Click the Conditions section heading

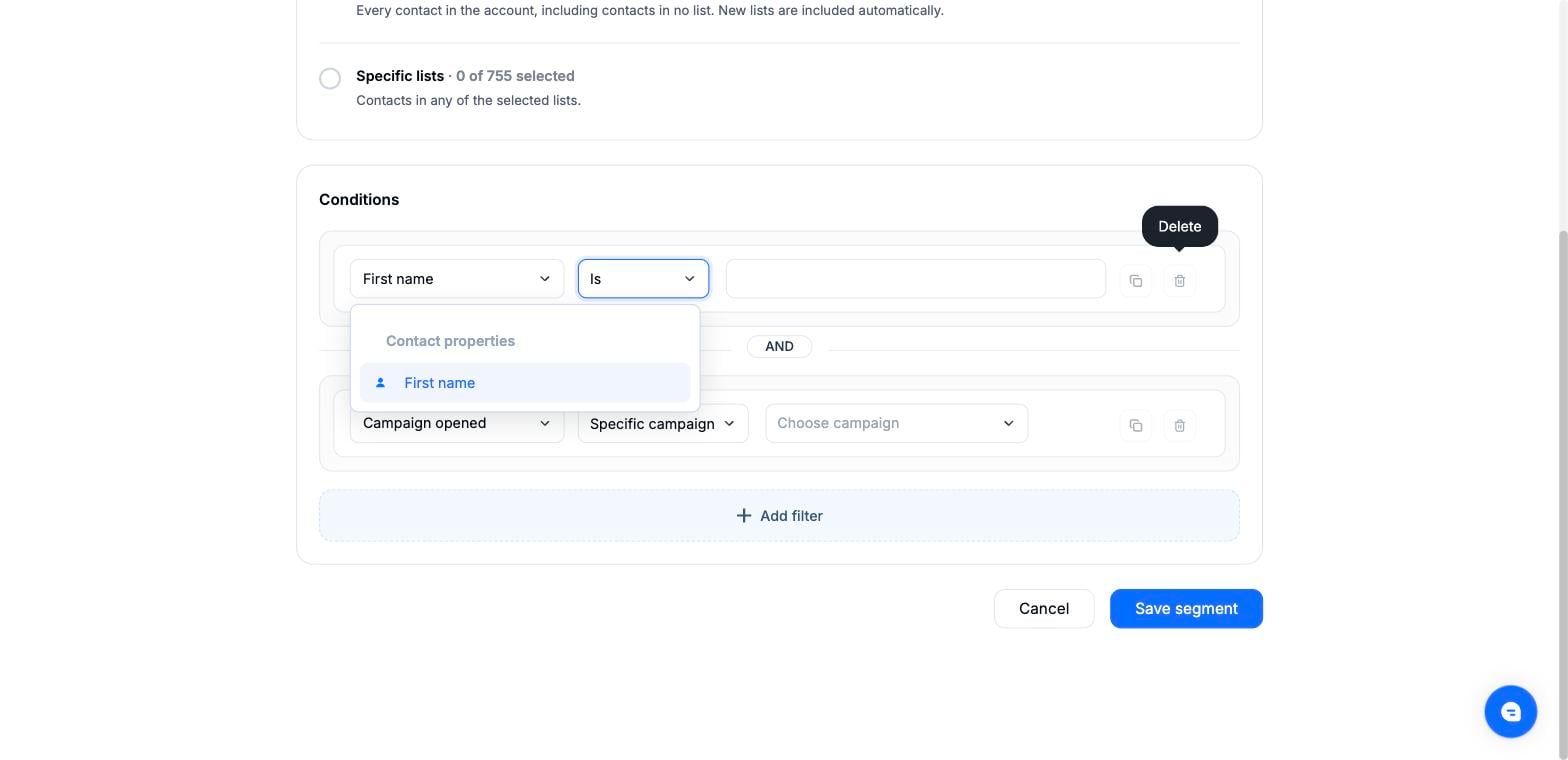[359, 200]
